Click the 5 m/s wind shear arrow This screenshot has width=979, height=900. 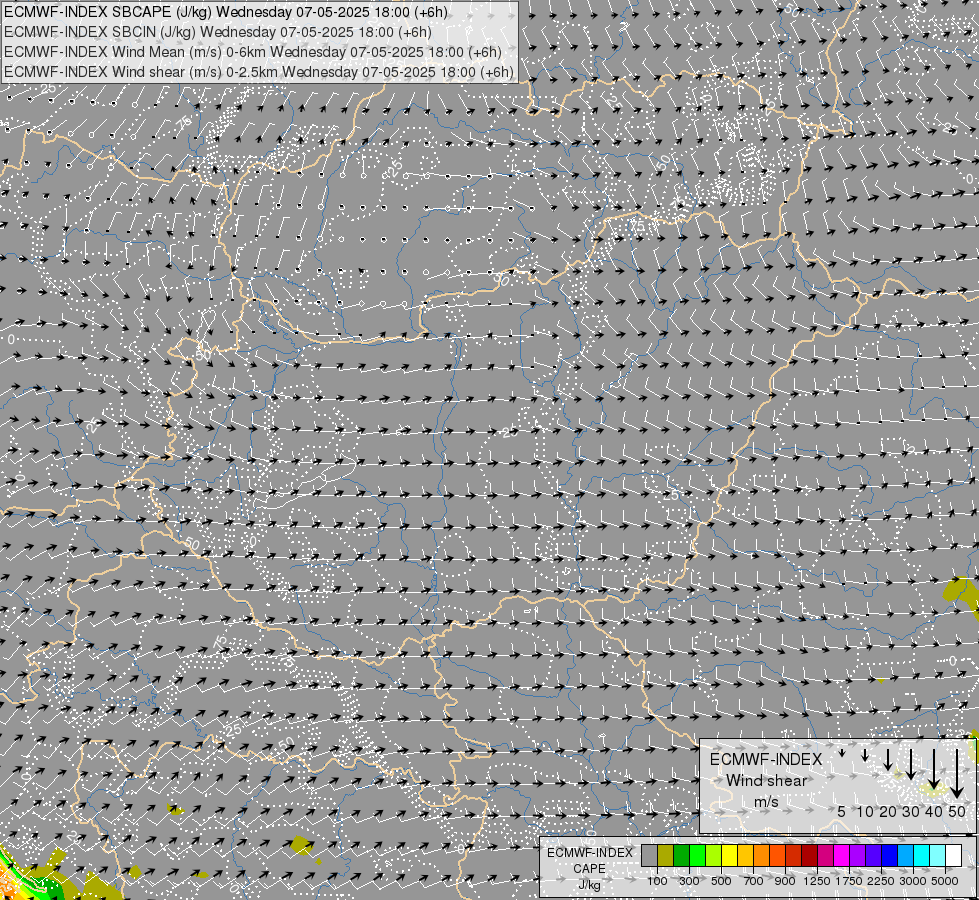[842, 753]
